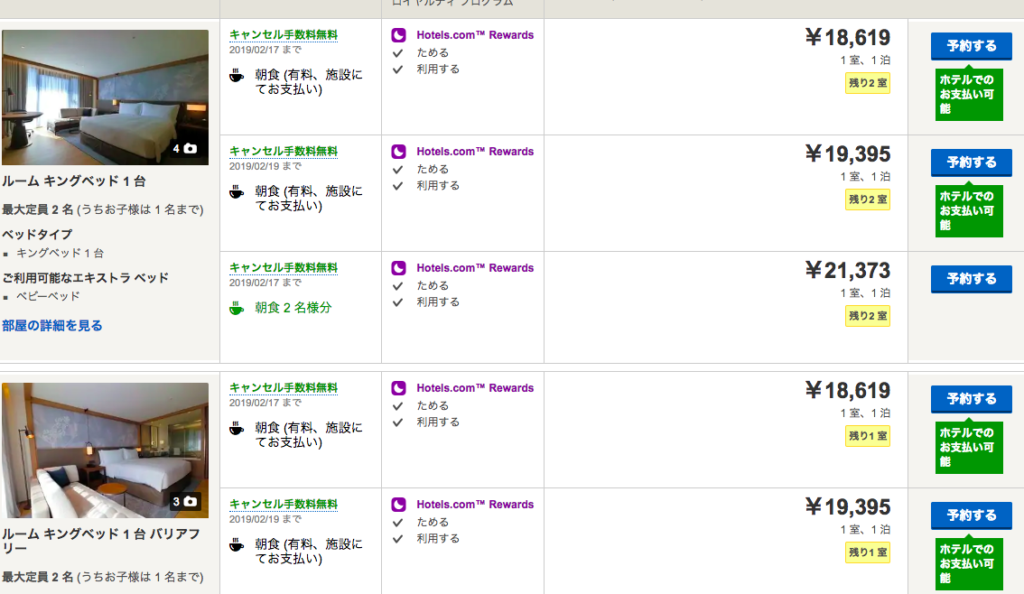The image size is (1024, 594).
Task: Click the coffee cup icon in the first room's ¥19,395 row
Action: pyautogui.click(x=236, y=192)
